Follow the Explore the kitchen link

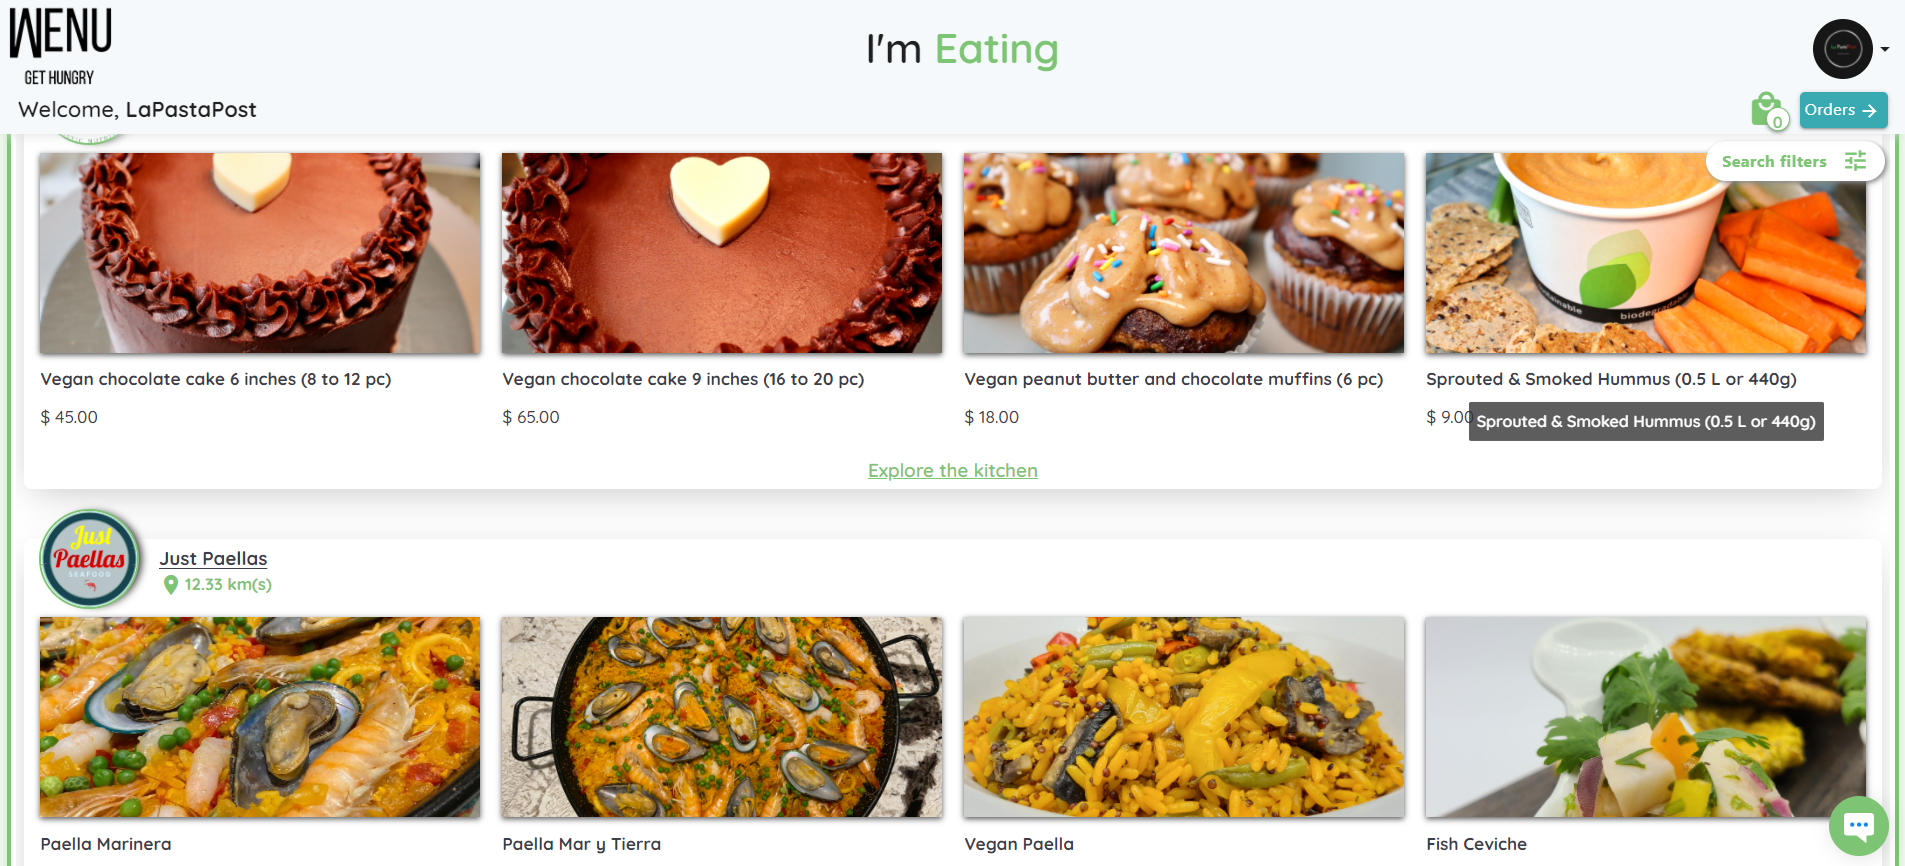click(x=952, y=471)
